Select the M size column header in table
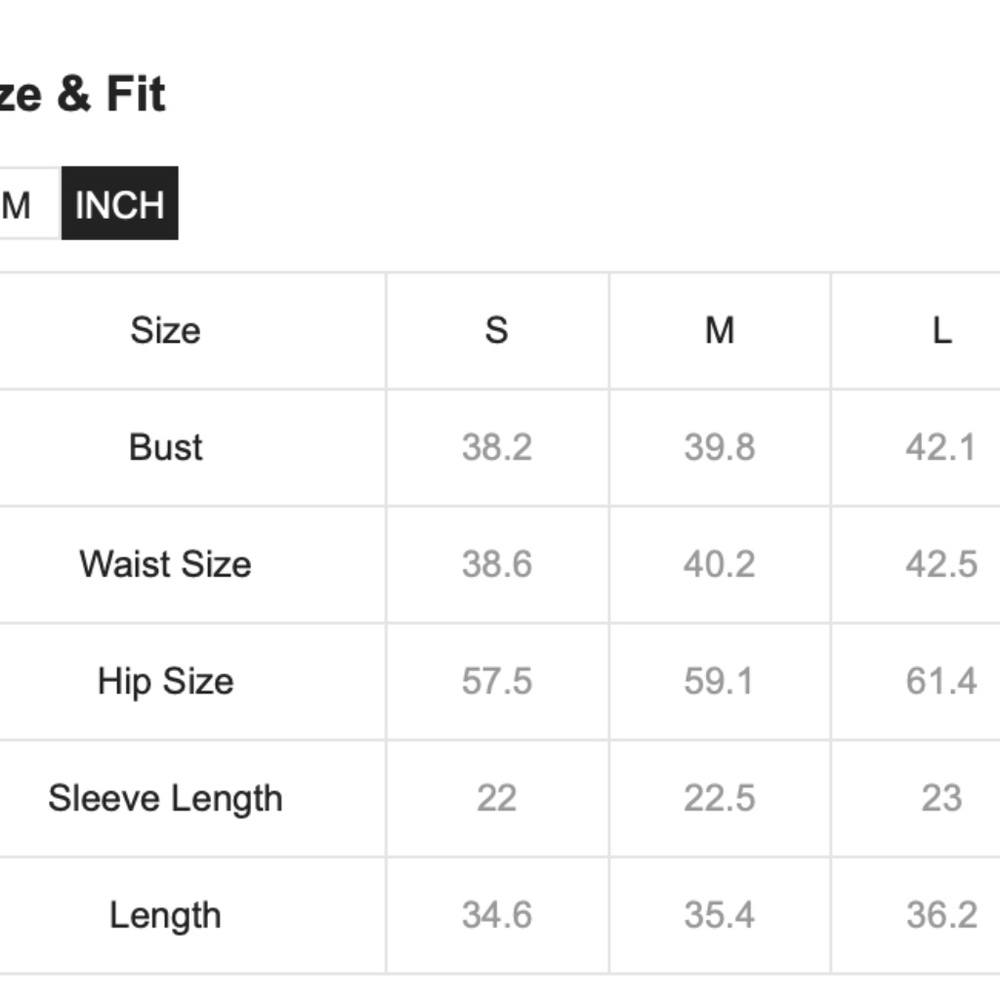 coord(719,330)
